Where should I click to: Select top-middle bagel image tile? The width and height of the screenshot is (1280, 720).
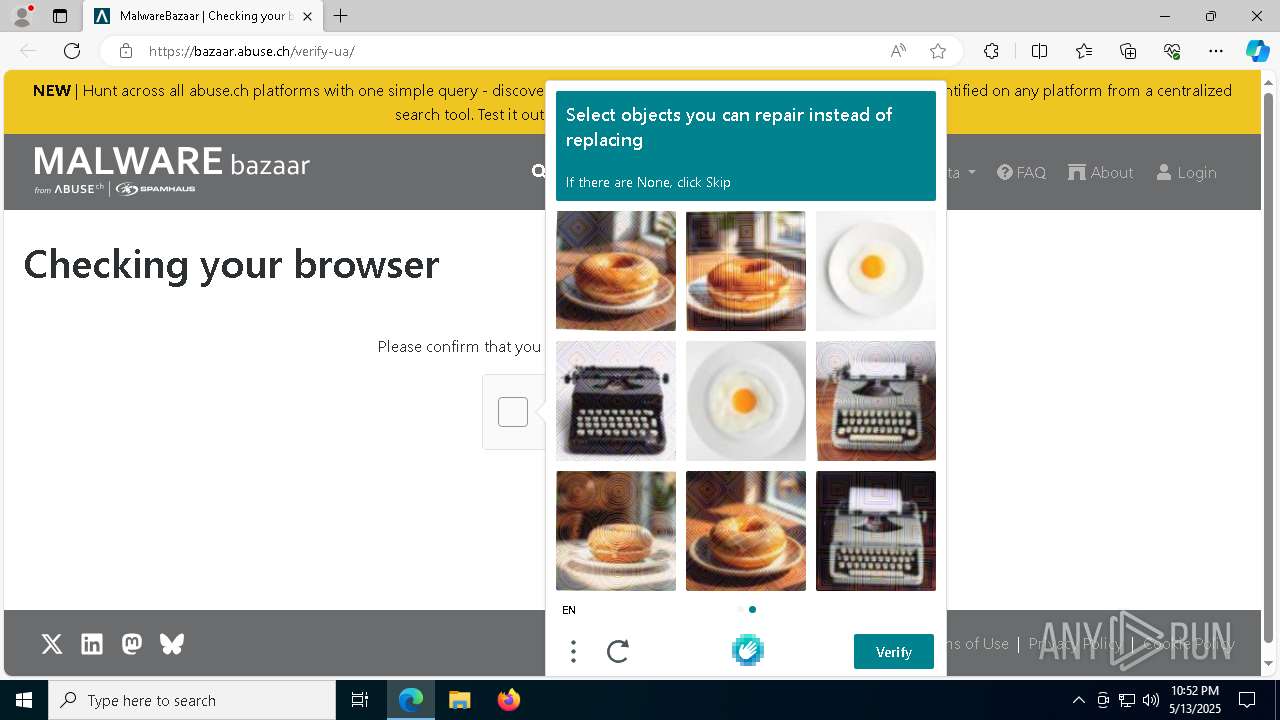[746, 271]
